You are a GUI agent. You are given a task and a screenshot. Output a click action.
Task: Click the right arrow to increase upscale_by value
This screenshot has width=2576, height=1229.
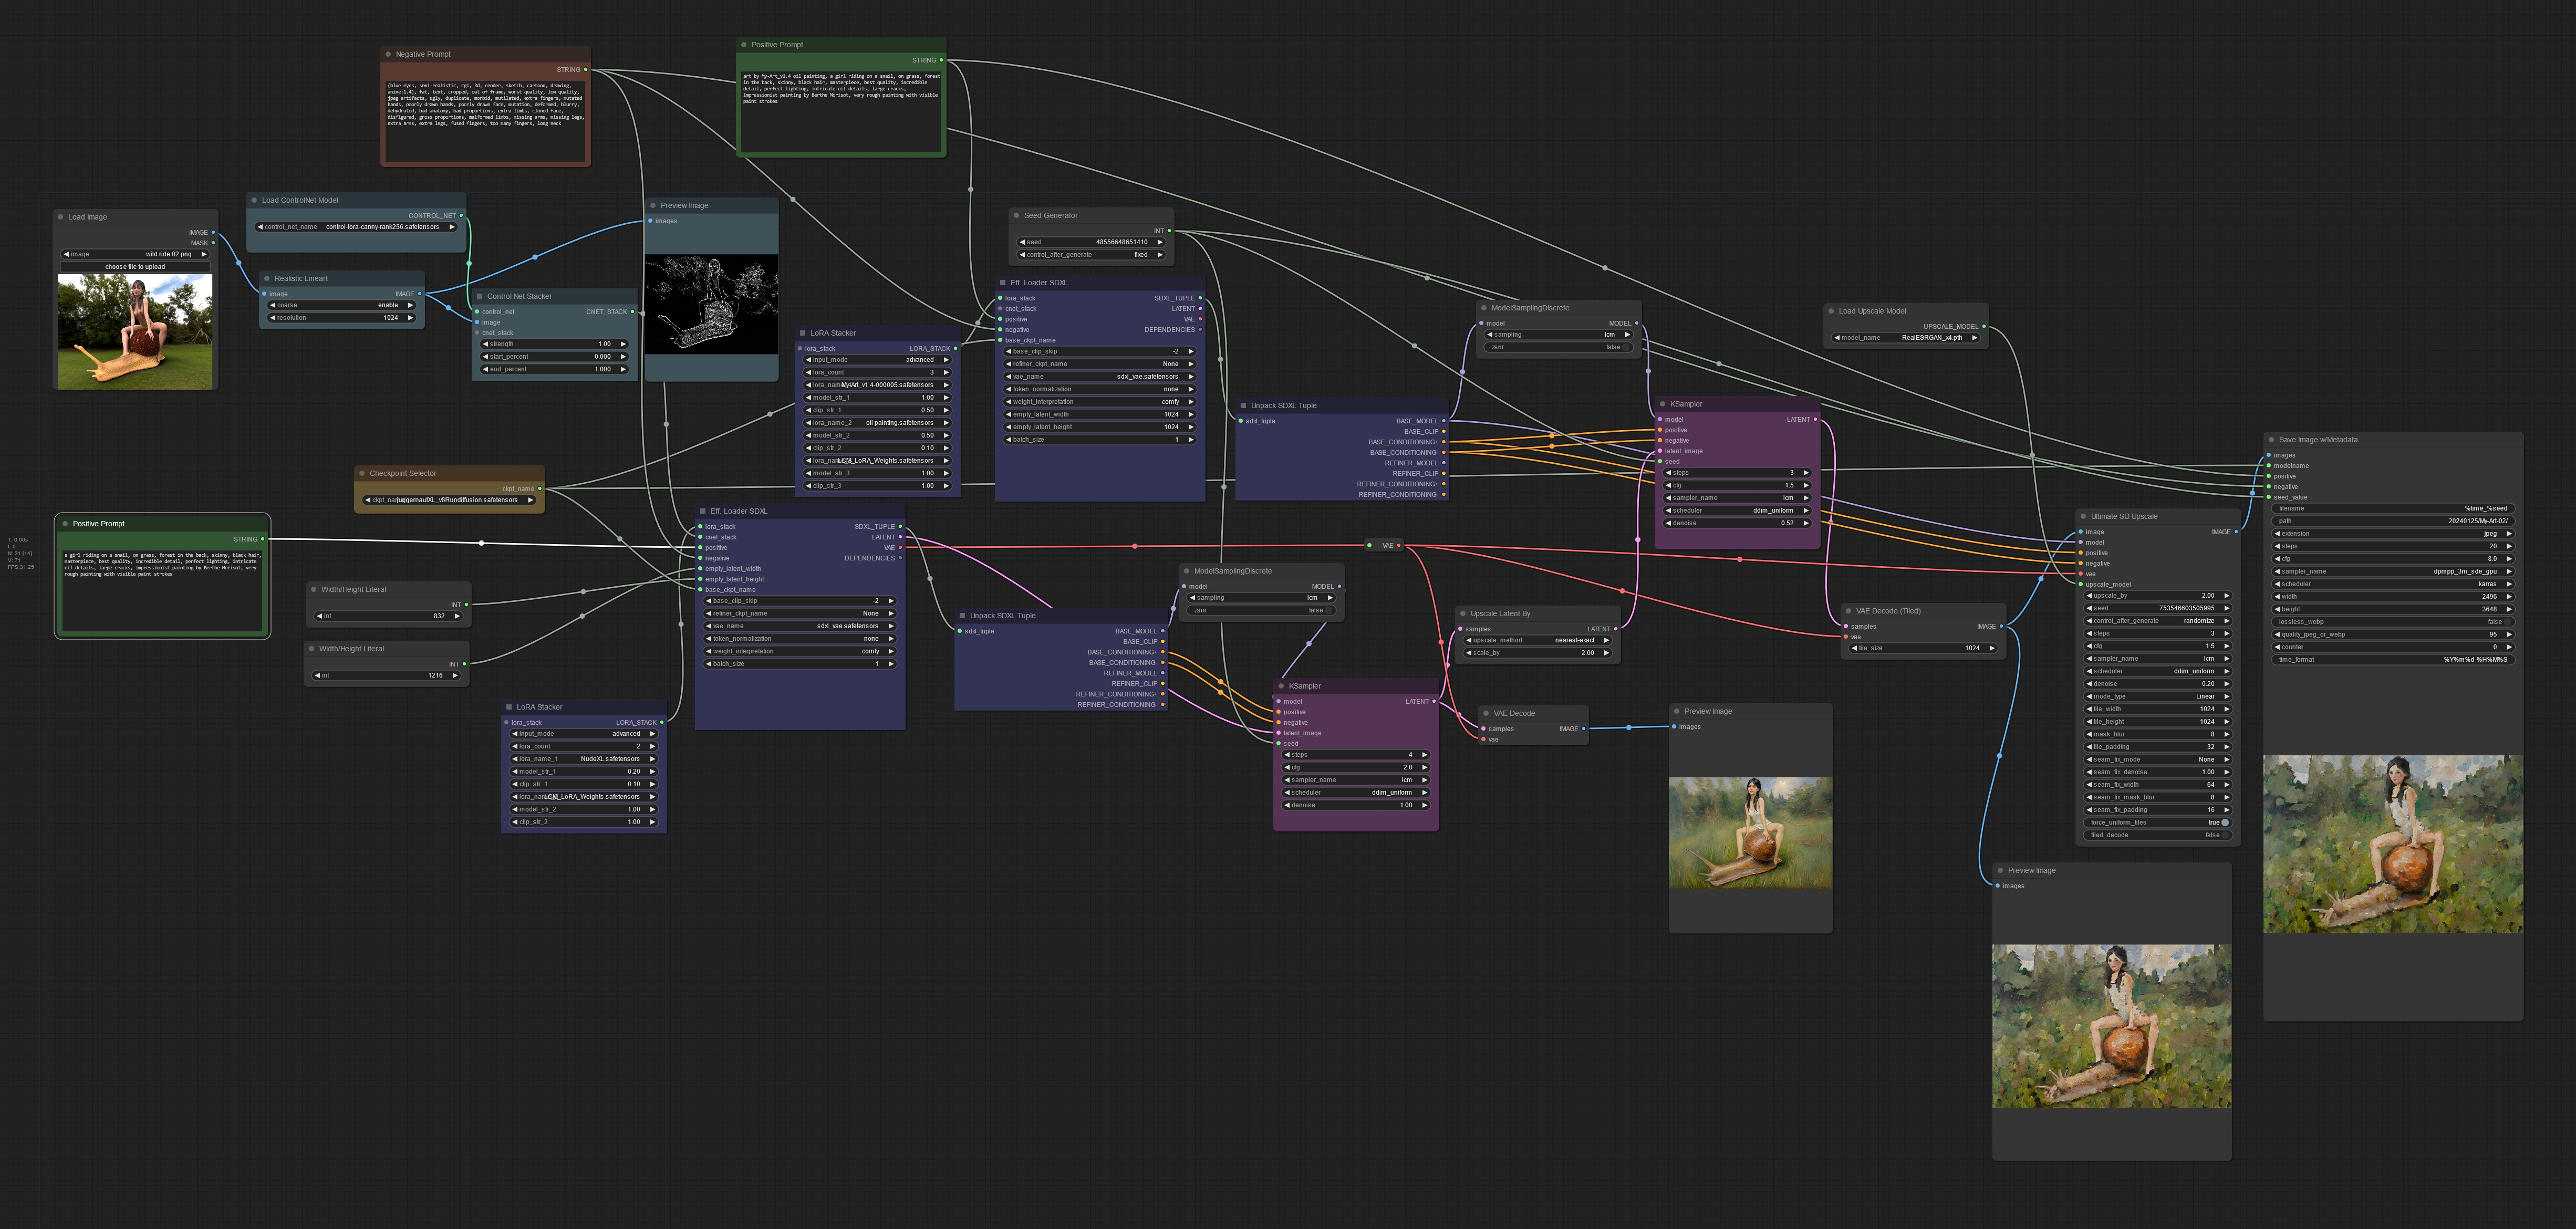click(x=2226, y=596)
